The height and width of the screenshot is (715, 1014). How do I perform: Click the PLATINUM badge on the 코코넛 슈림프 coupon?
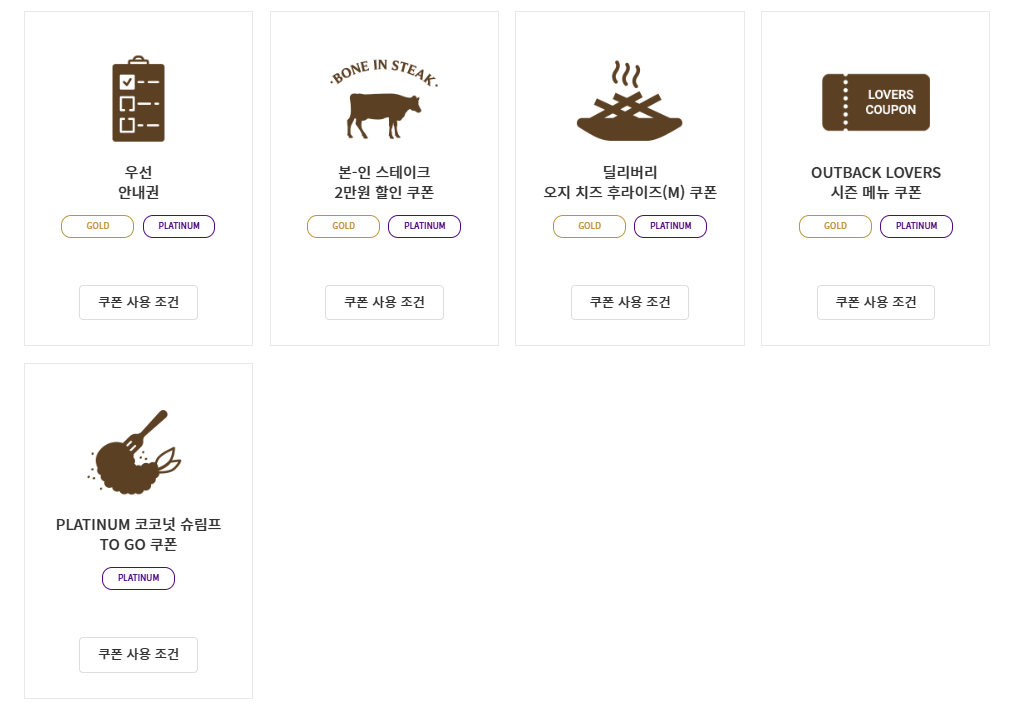coord(138,578)
